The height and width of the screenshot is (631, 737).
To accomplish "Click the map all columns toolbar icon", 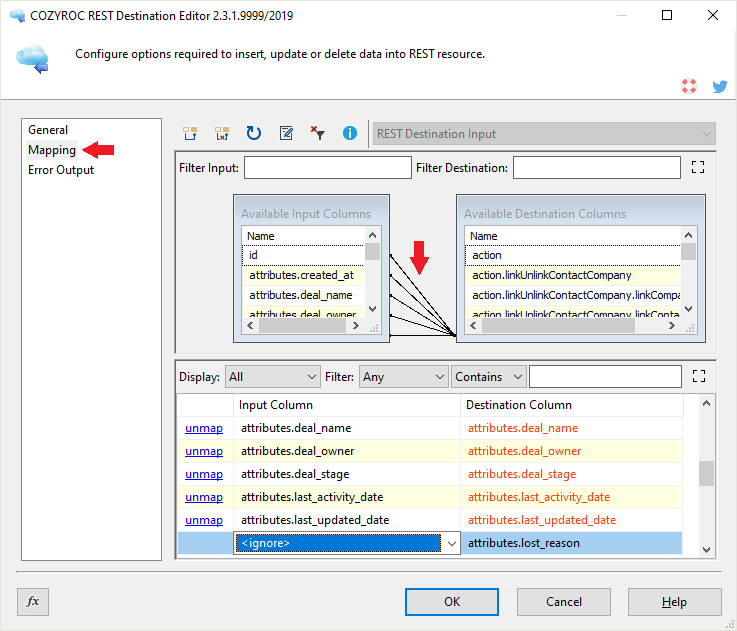I will [190, 134].
